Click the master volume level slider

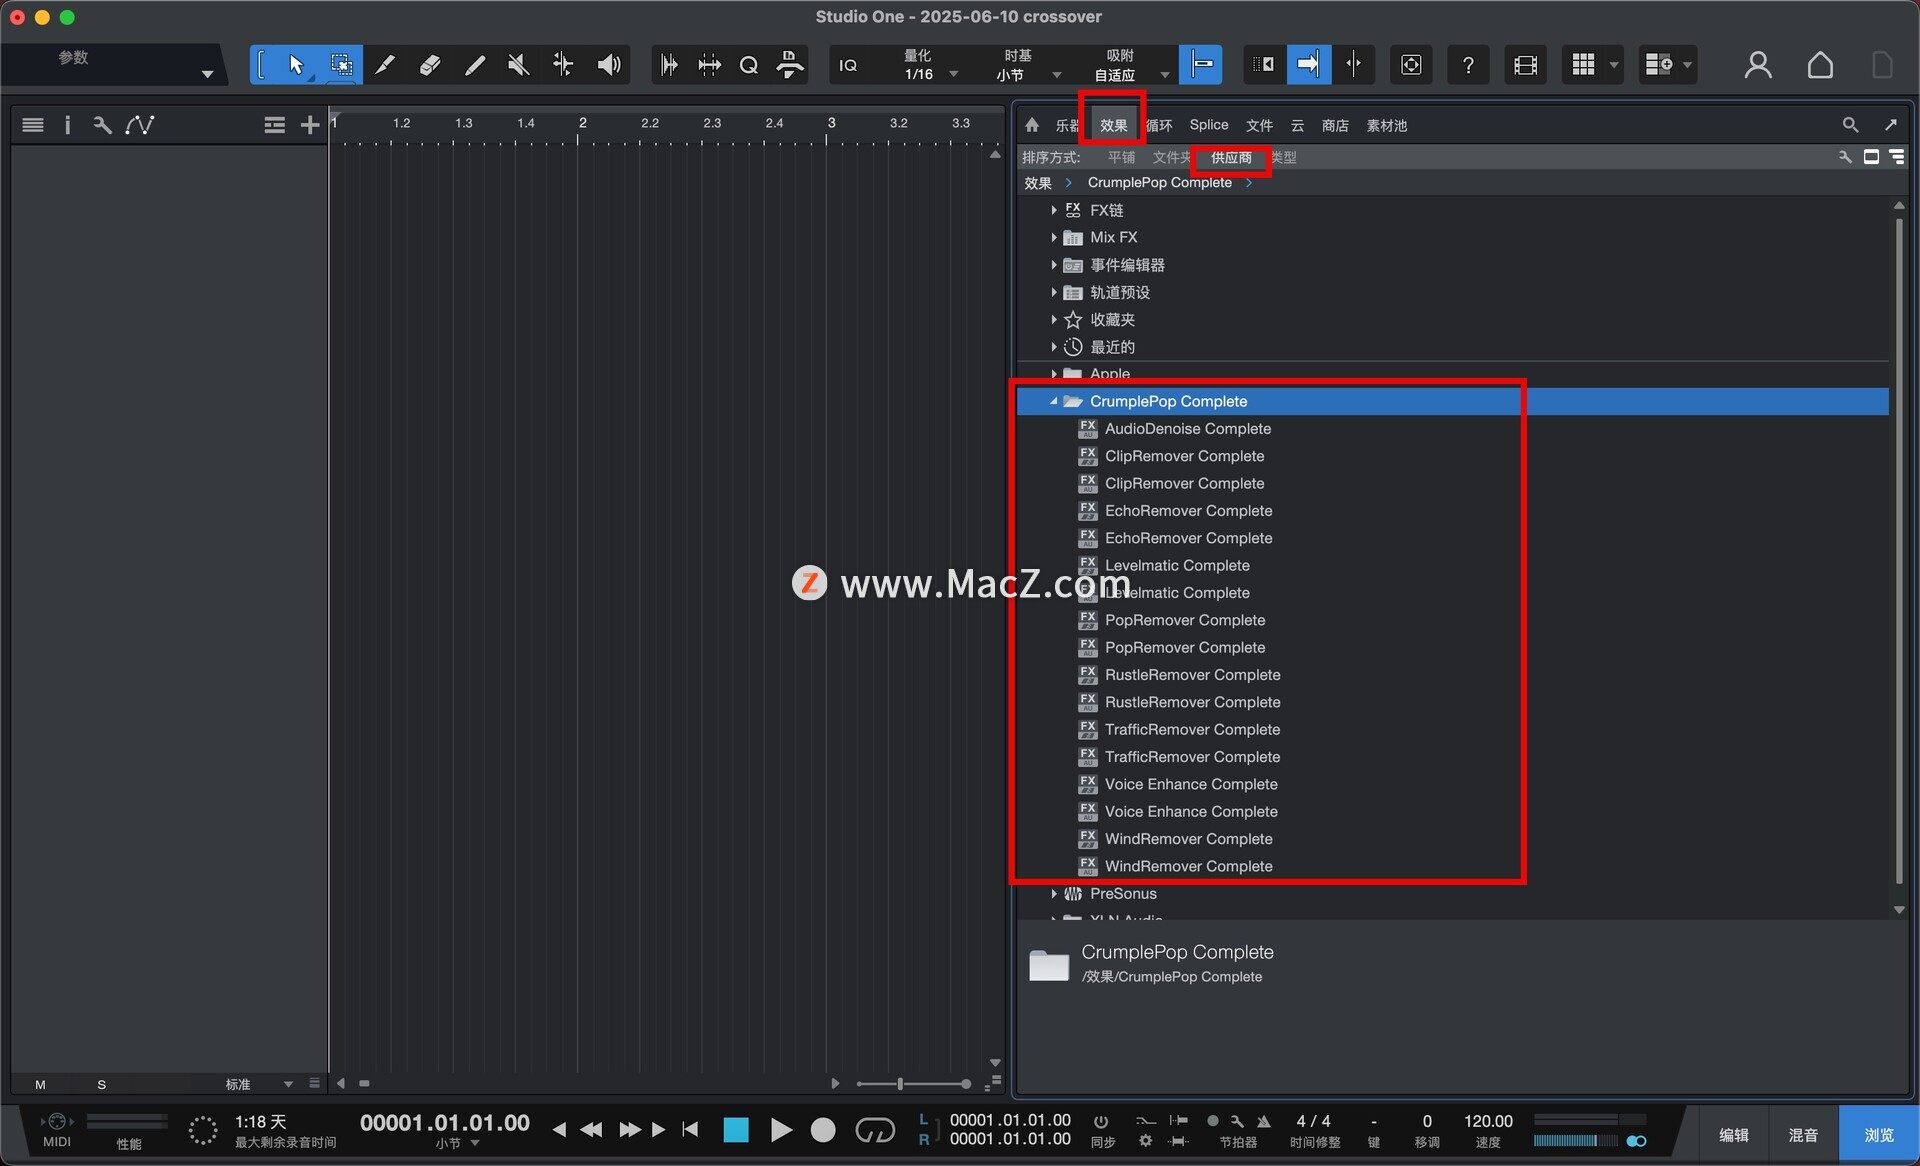pos(1575,1141)
